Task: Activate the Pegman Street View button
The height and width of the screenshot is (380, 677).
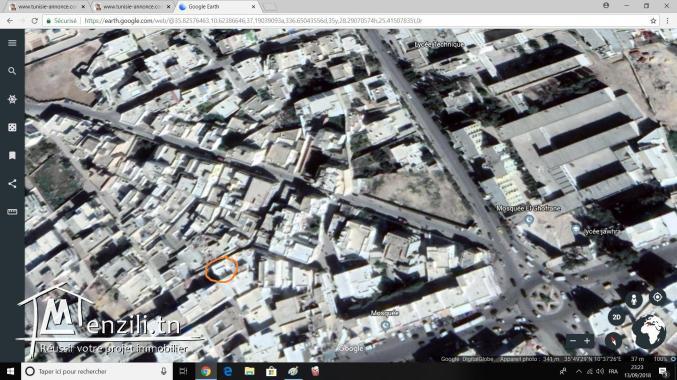Action: [633, 299]
